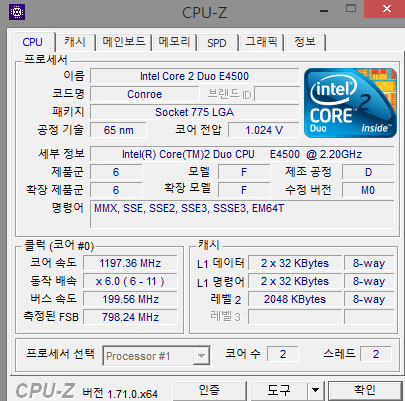The height and width of the screenshot is (401, 405).
Task: Expand the 도구 dropdown arrow
Action: (315, 390)
